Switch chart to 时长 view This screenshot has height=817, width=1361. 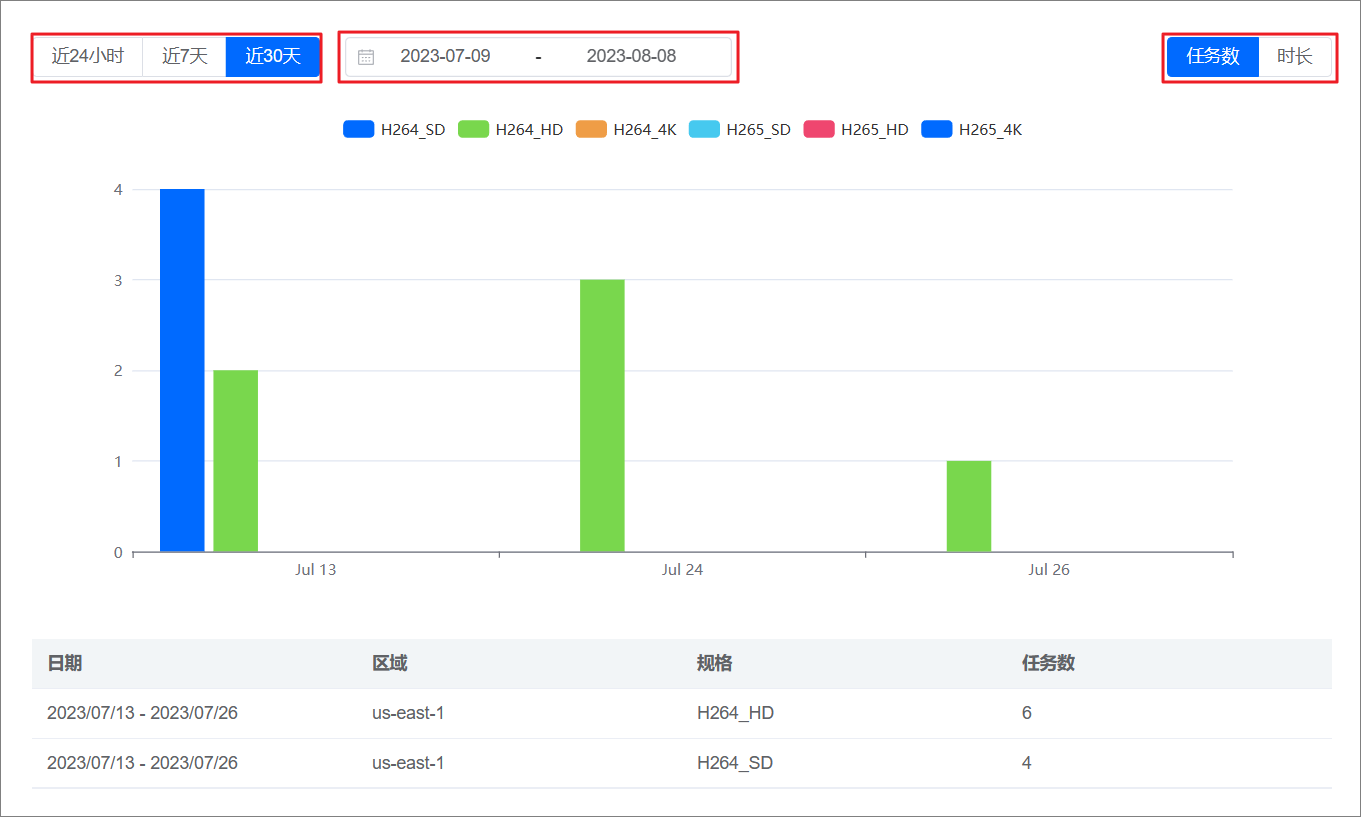point(1295,56)
